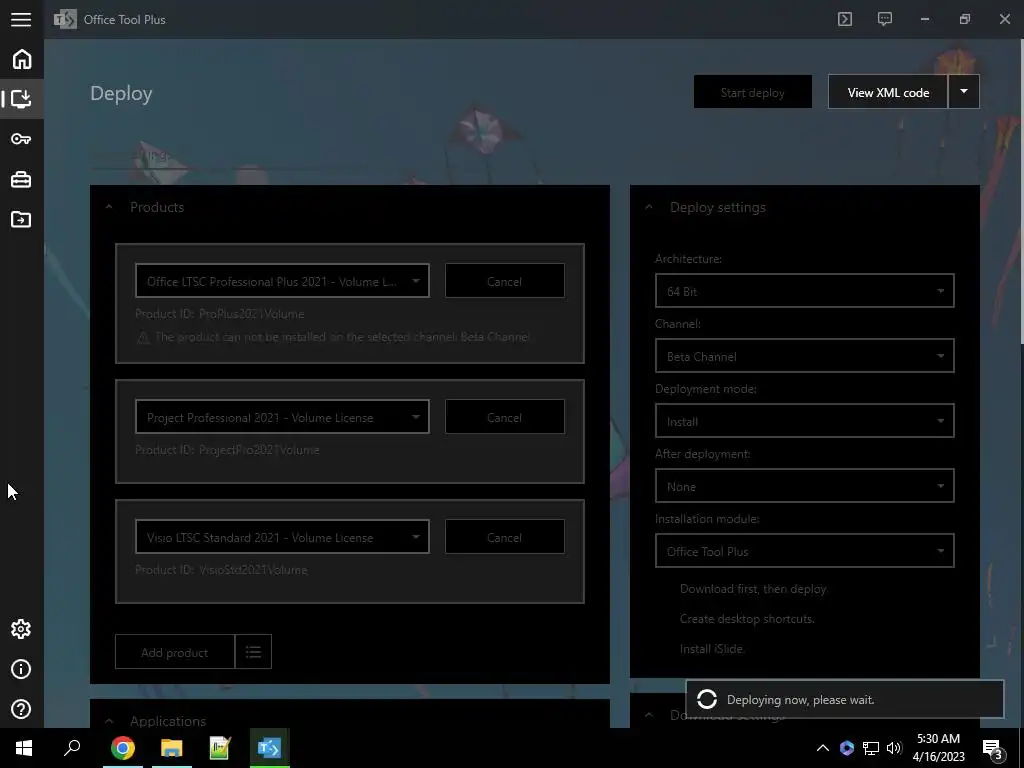Image resolution: width=1024 pixels, height=768 pixels.
Task: Show hidden system tray icons
Action: coord(823,748)
